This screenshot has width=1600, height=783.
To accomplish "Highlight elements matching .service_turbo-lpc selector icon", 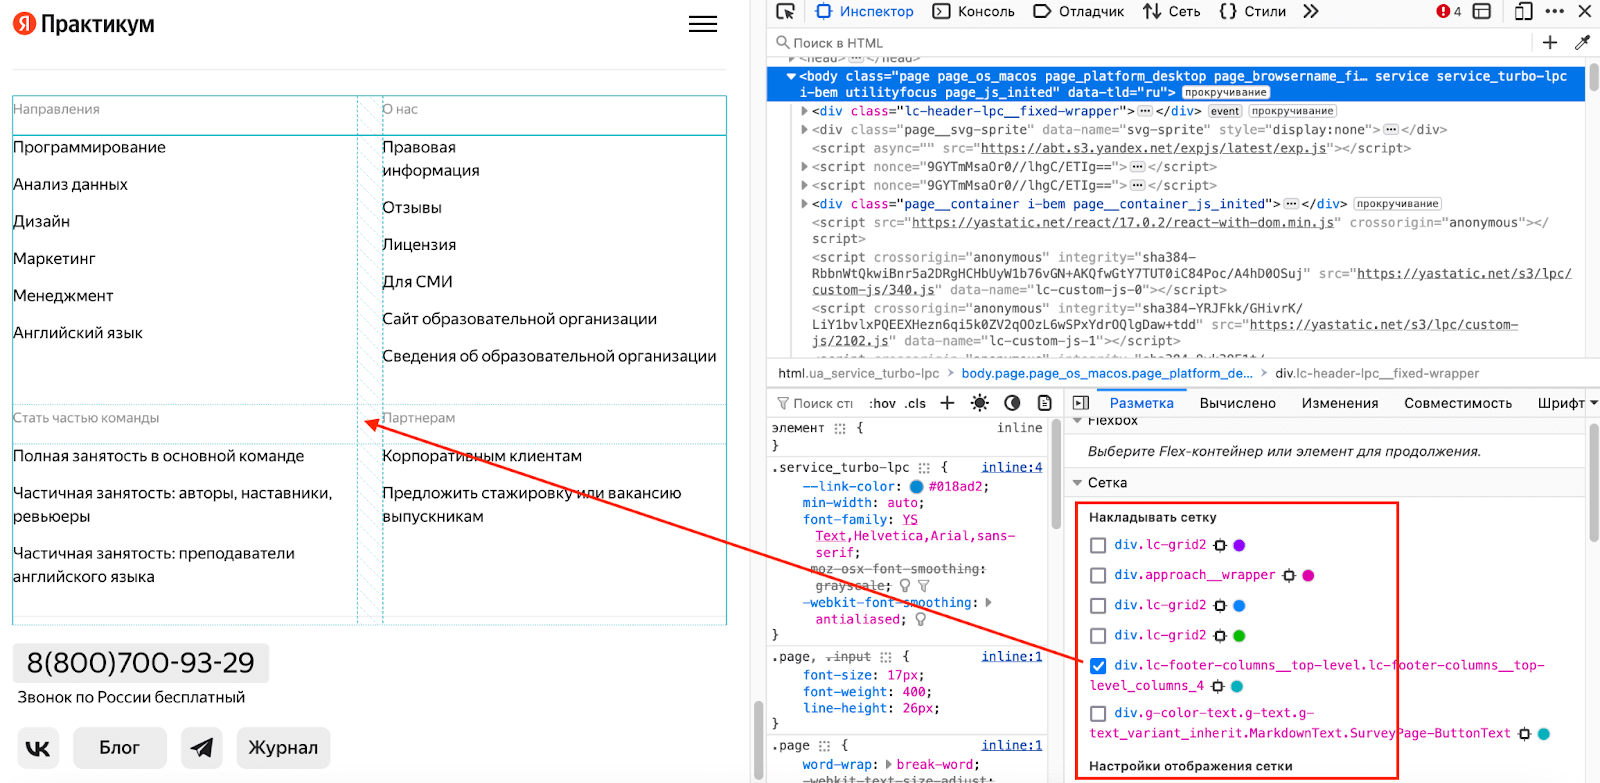I will (x=924, y=467).
